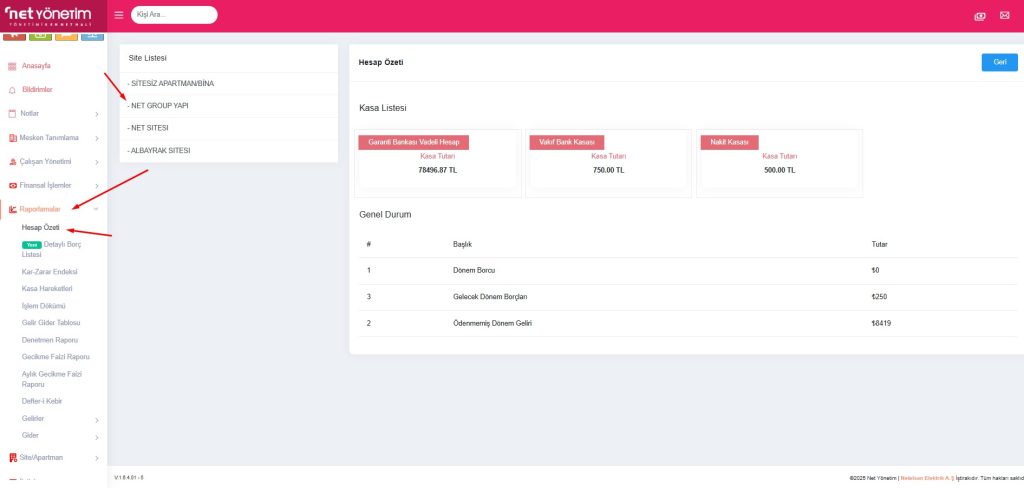Click the Site/Apartman building icon

click(x=12, y=457)
